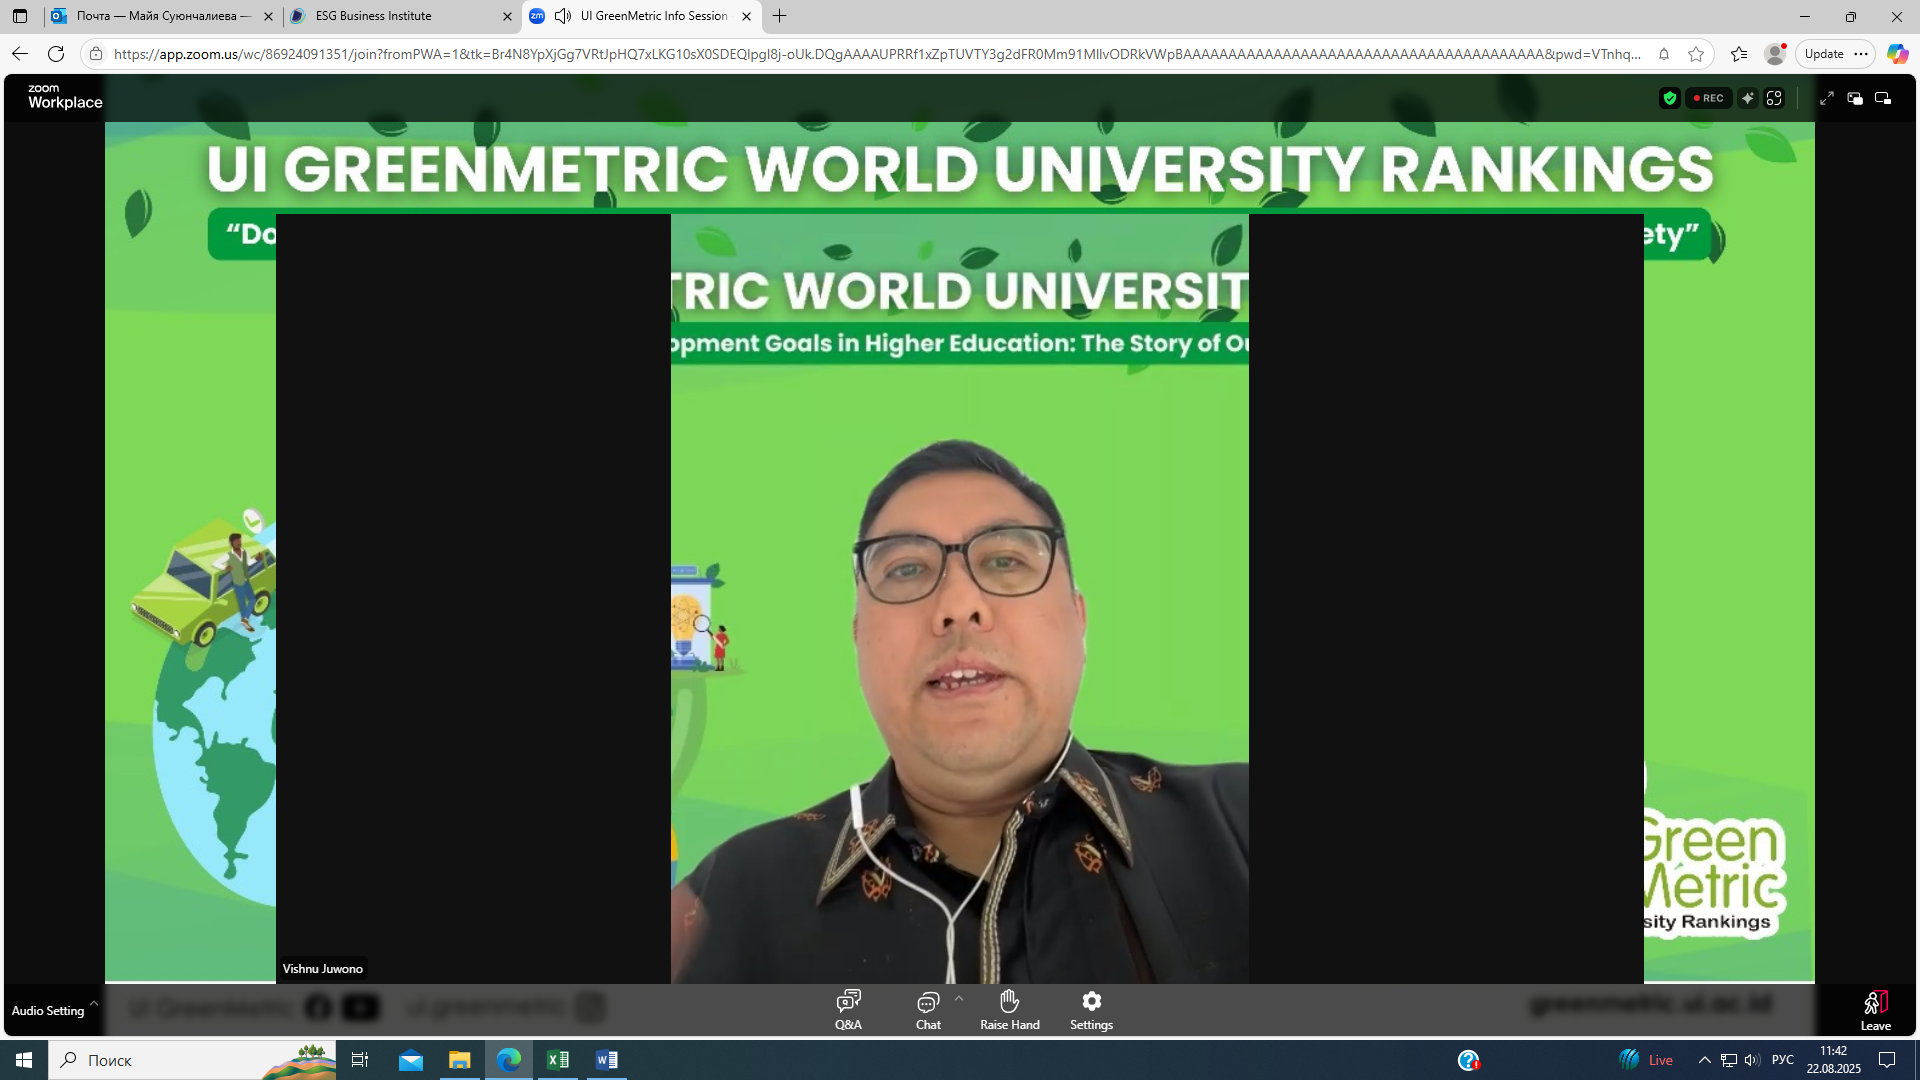Switch to the corner thumbnail view layout
Image resolution: width=1920 pixels, height=1080 pixels.
(1883, 98)
